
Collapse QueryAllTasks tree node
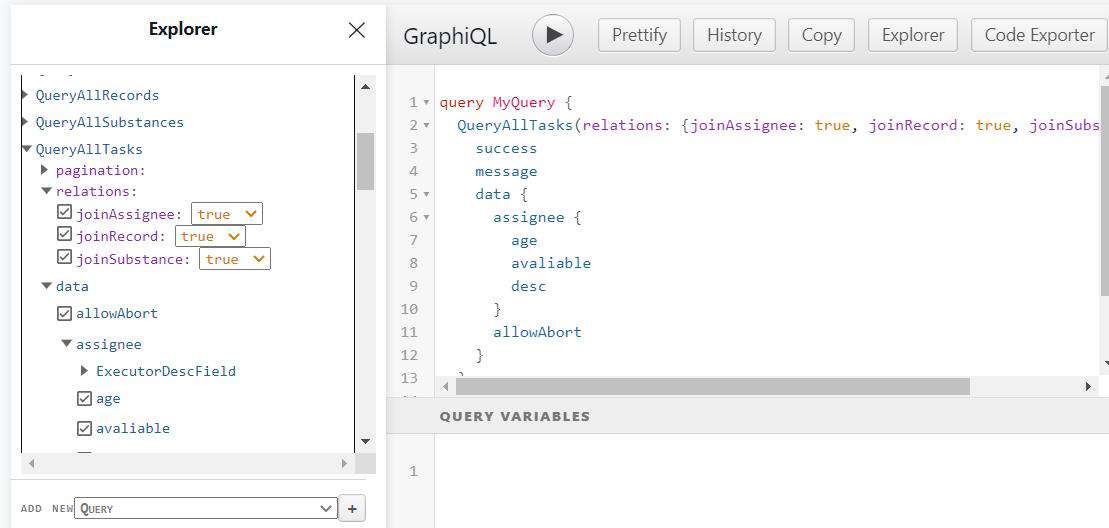pyautogui.click(x=27, y=149)
